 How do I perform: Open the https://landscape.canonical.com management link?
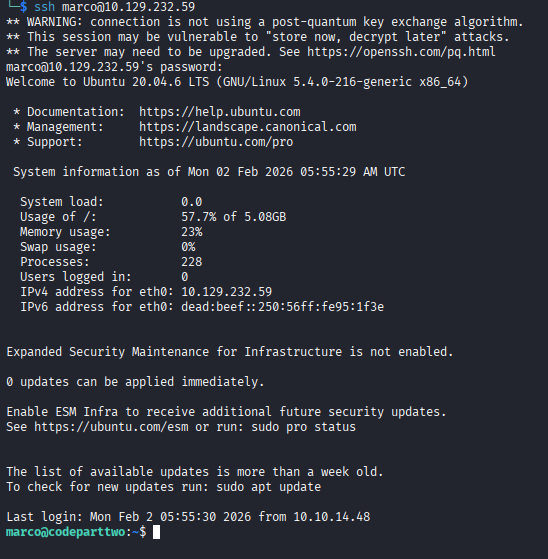(x=248, y=127)
